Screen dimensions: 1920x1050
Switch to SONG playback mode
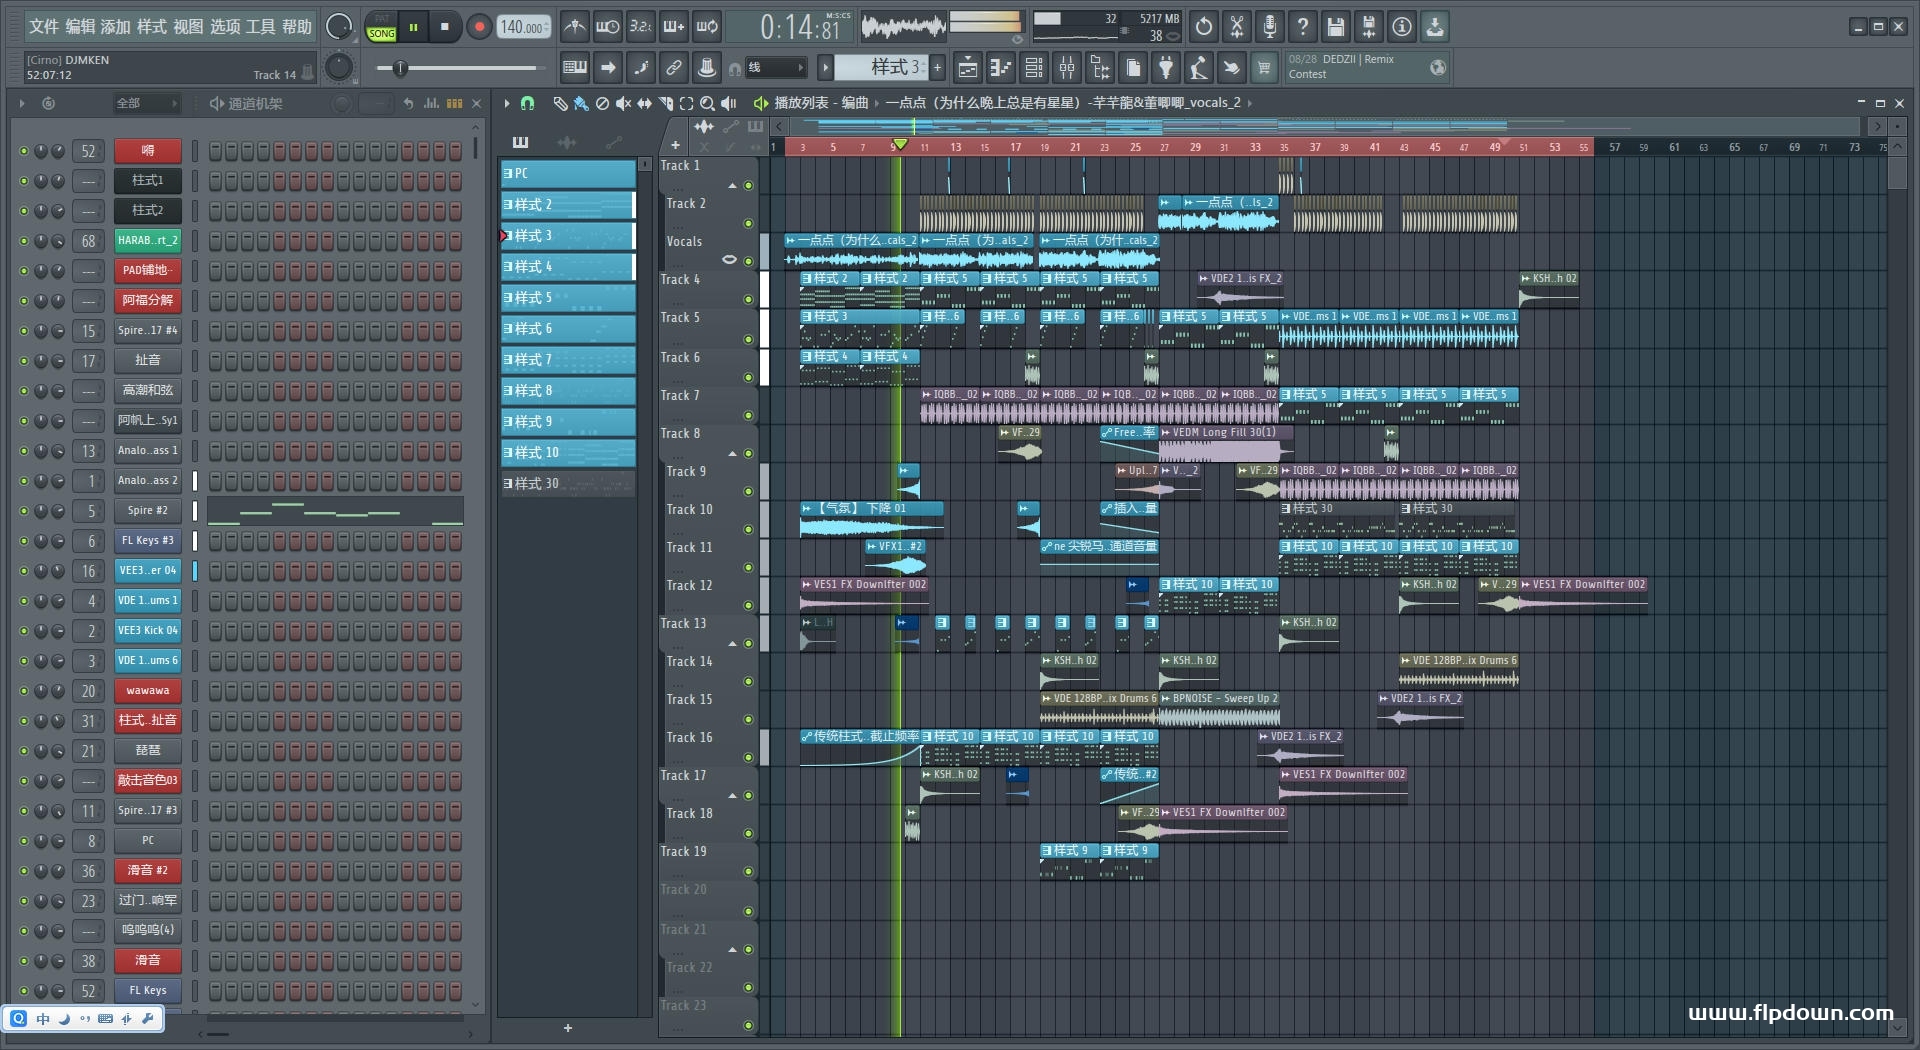(x=381, y=33)
